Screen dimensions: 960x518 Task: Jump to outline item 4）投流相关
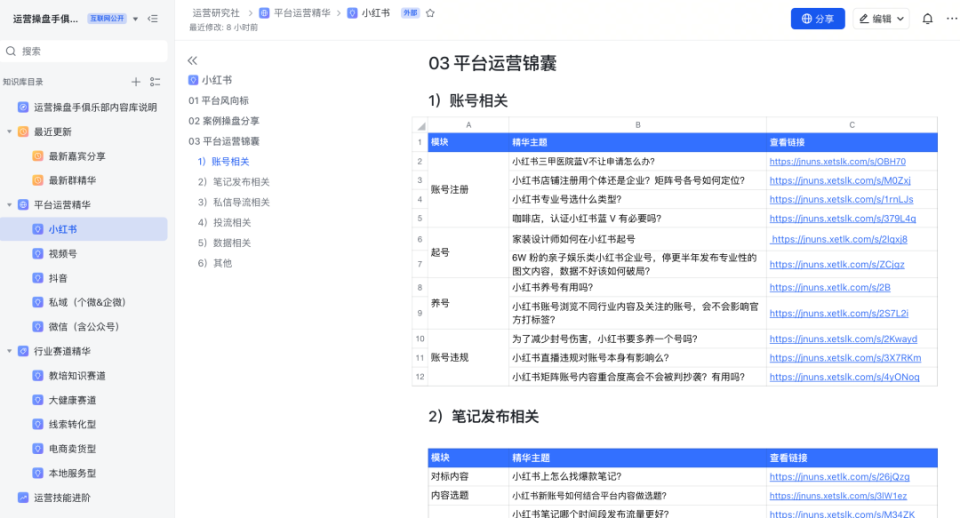[224, 222]
